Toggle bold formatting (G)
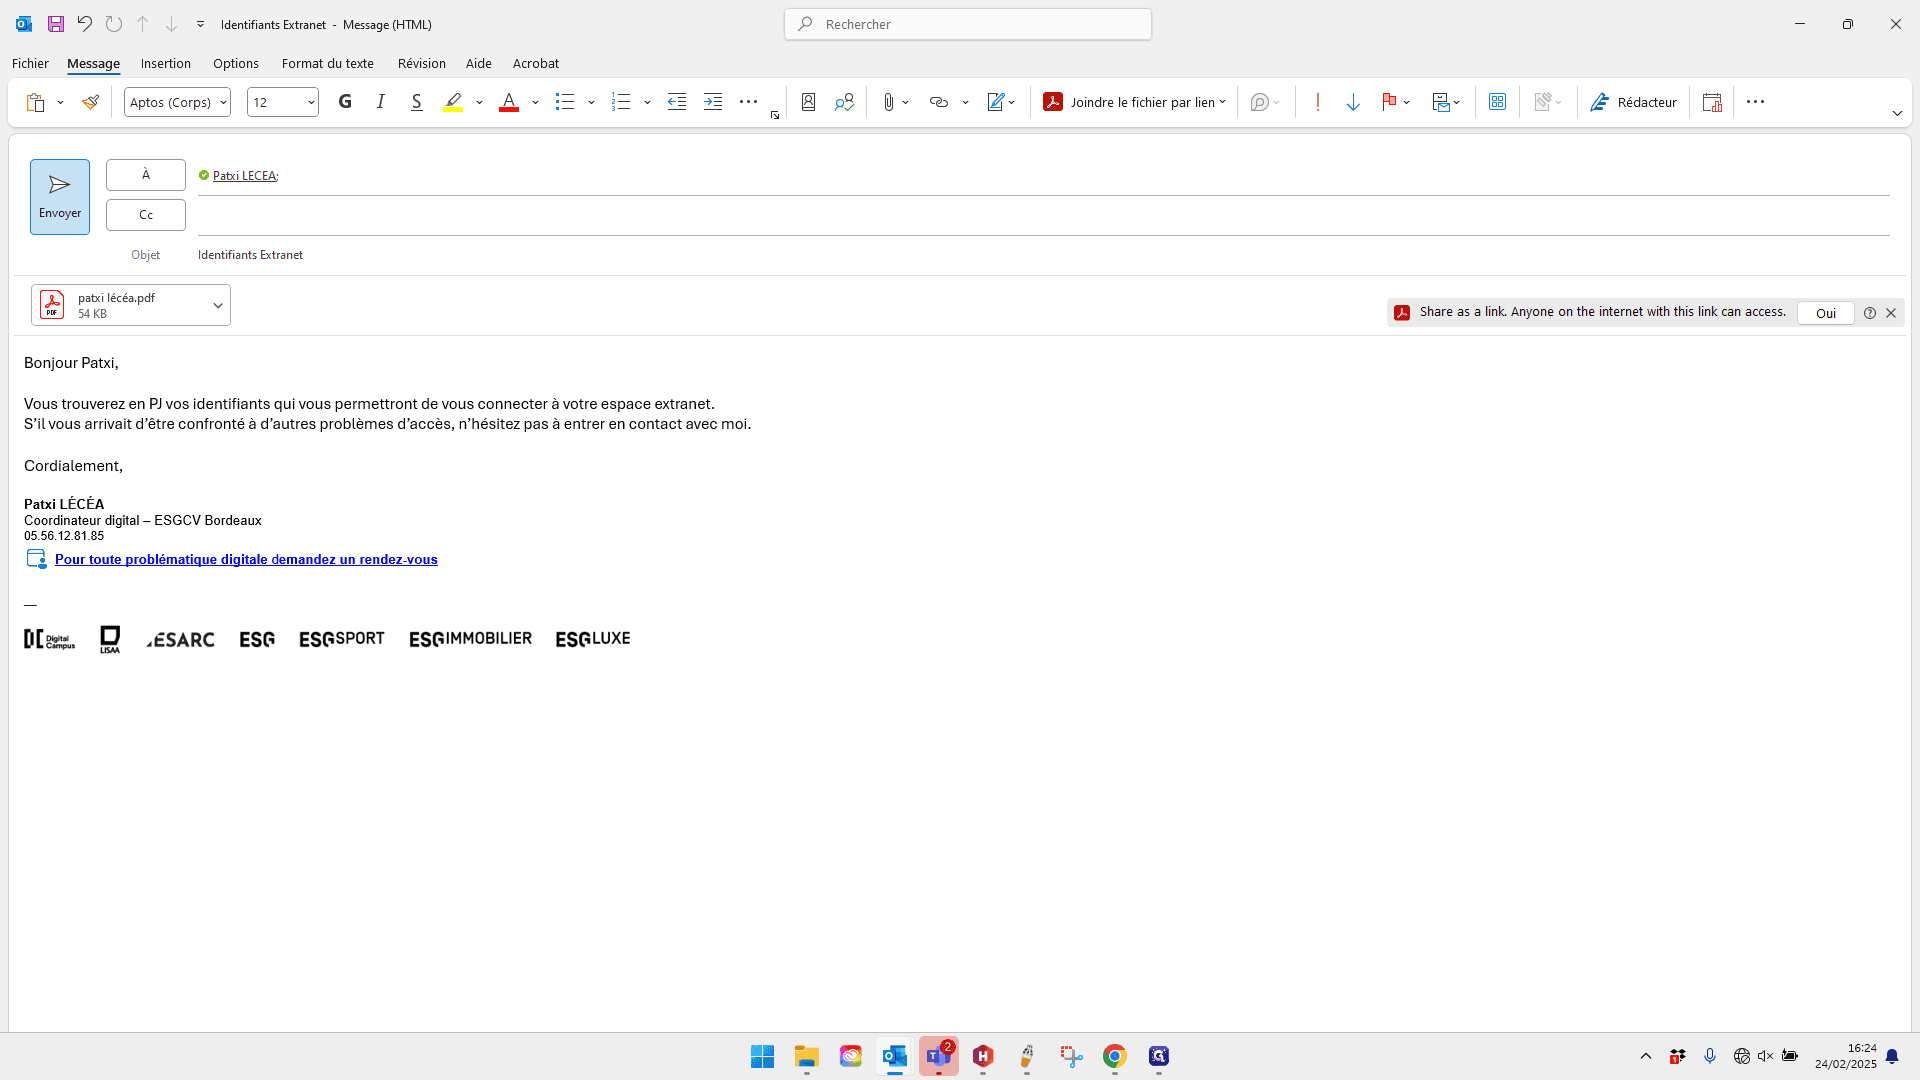The width and height of the screenshot is (1920, 1080). [x=345, y=102]
